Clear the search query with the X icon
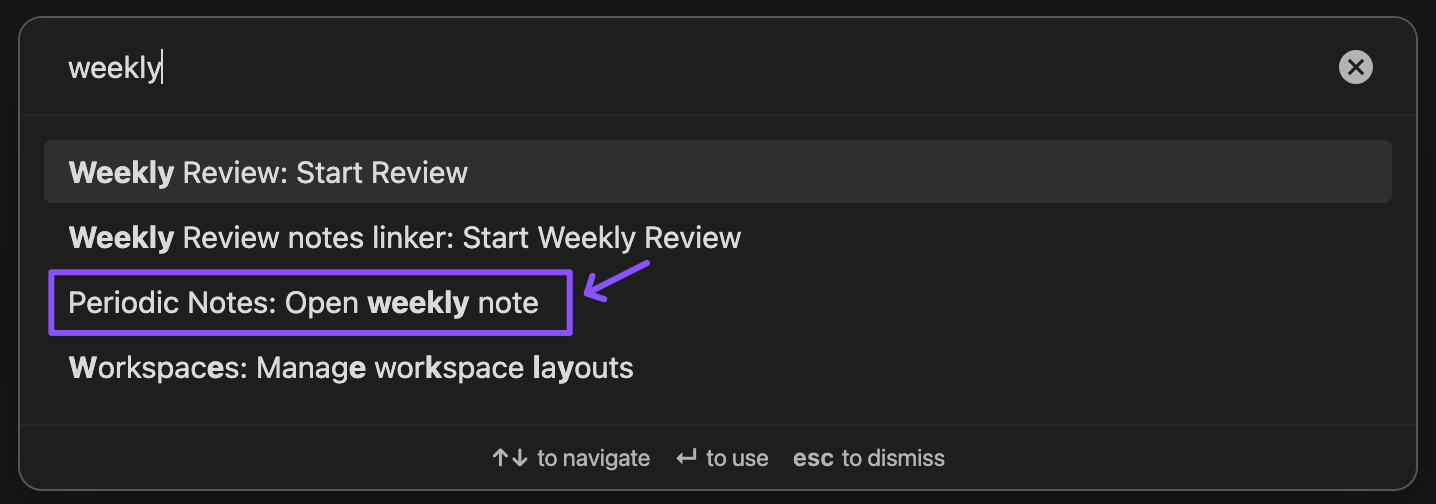The height and width of the screenshot is (504, 1436). [1355, 68]
